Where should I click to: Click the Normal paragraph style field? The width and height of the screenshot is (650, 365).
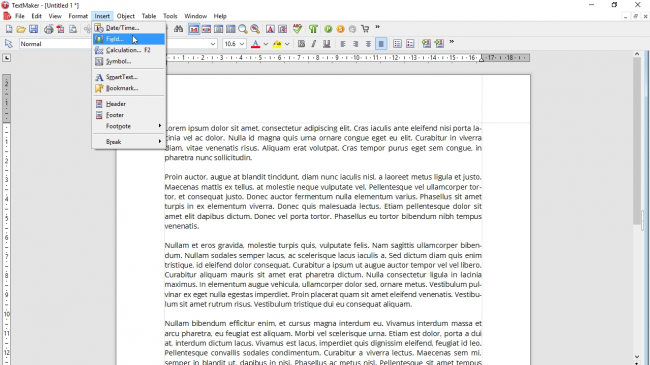54,44
